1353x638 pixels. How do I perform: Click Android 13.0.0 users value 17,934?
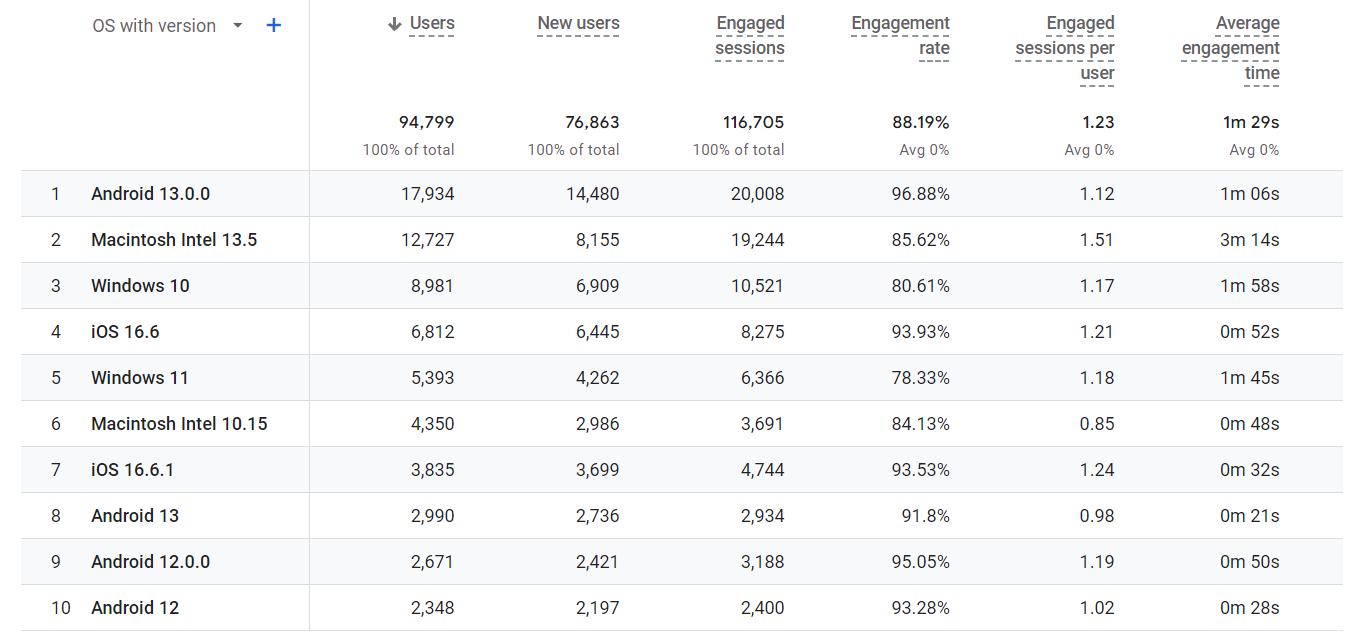pos(428,194)
